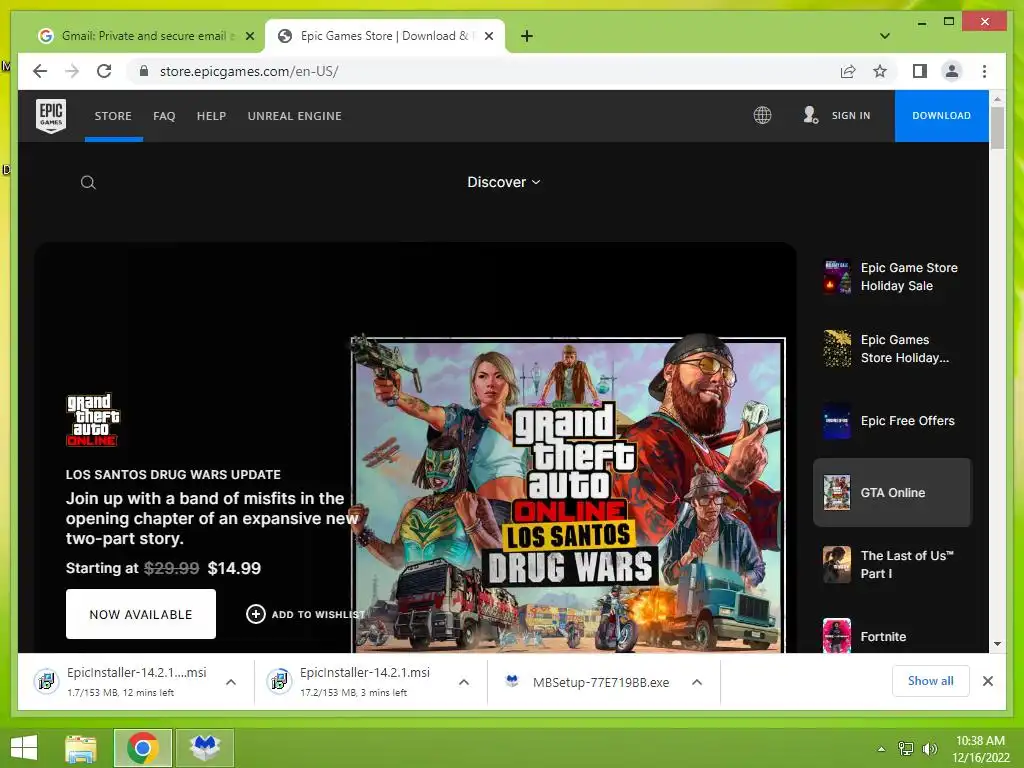The width and height of the screenshot is (1024, 768).
Task: Open the network tray icon
Action: tap(906, 749)
